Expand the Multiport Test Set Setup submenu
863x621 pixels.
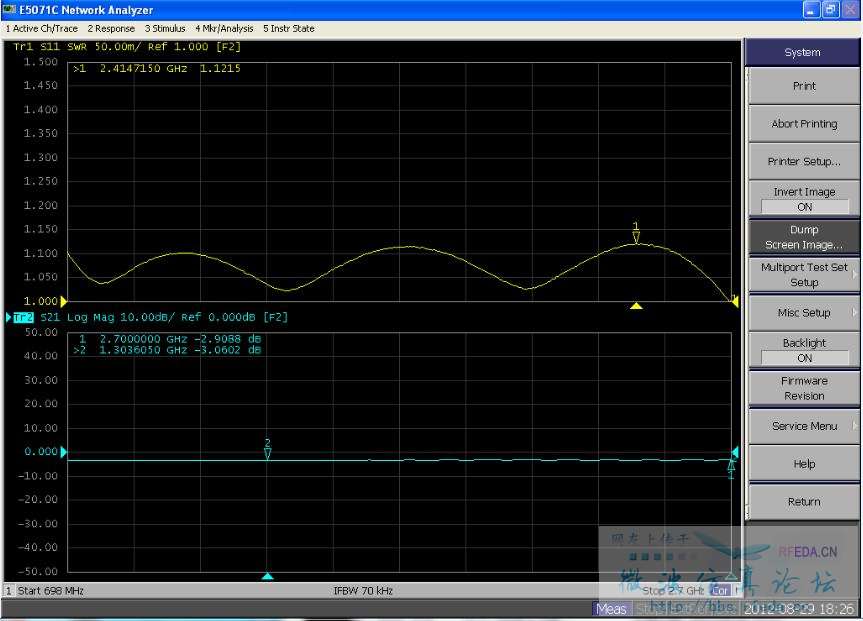(x=804, y=275)
